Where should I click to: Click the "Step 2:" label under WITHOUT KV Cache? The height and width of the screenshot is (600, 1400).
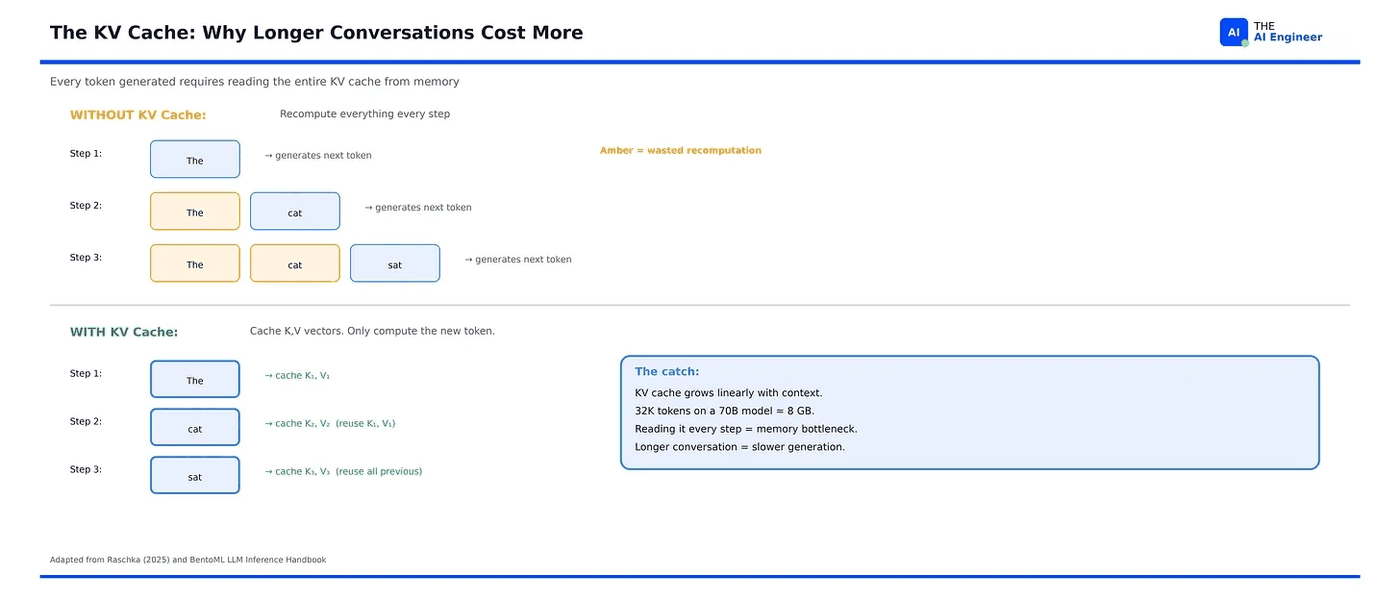point(86,206)
